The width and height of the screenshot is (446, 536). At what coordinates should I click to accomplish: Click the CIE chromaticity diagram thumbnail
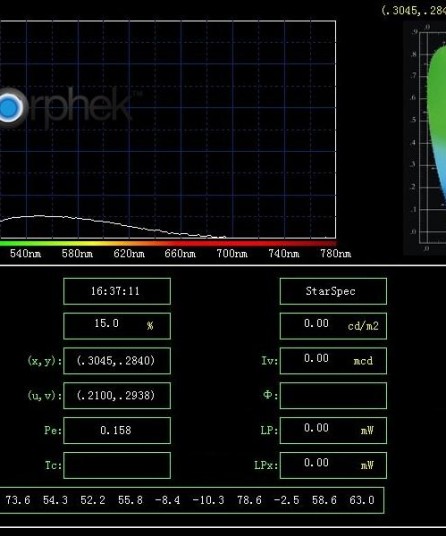425,138
